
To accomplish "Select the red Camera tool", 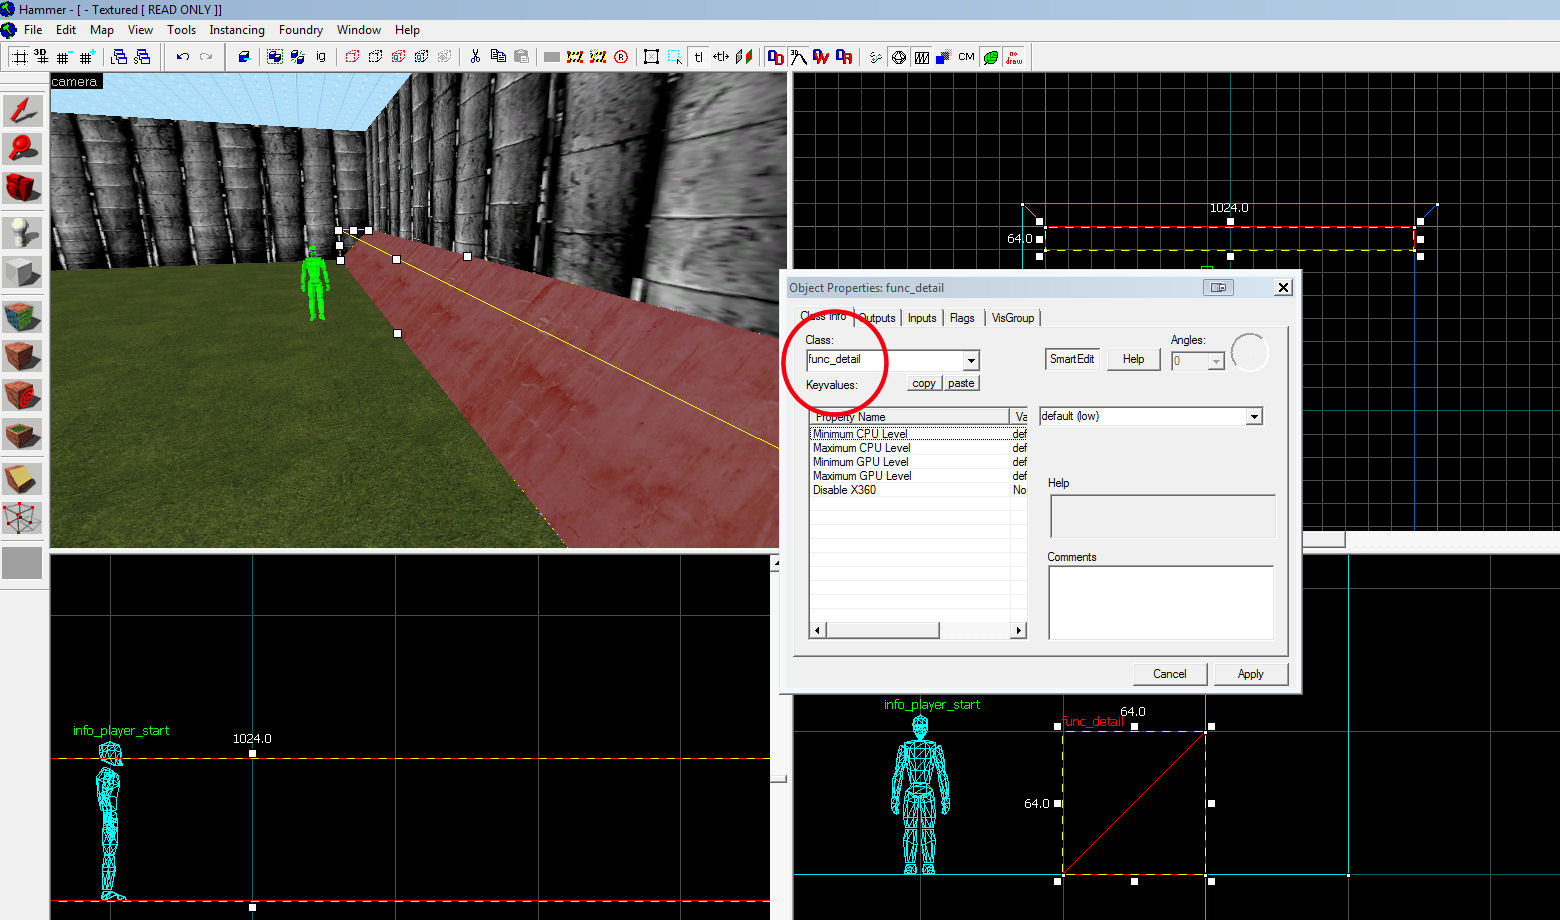I will tap(22, 187).
